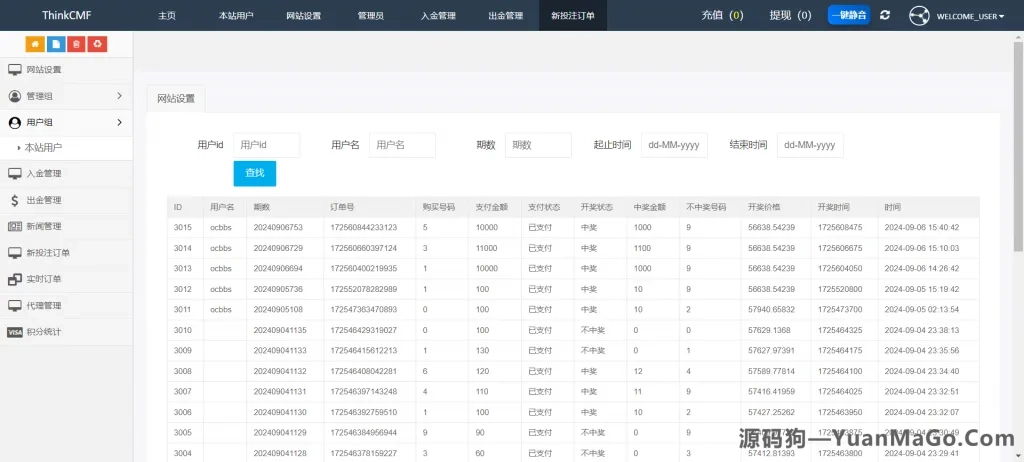
Task: Focus the 期数 input field
Action: [x=538, y=145]
